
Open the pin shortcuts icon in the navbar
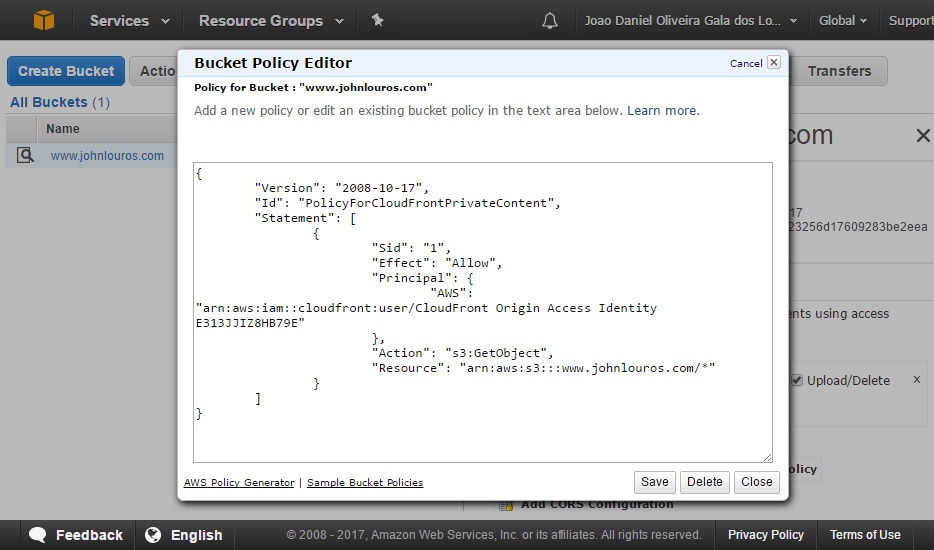tap(377, 20)
